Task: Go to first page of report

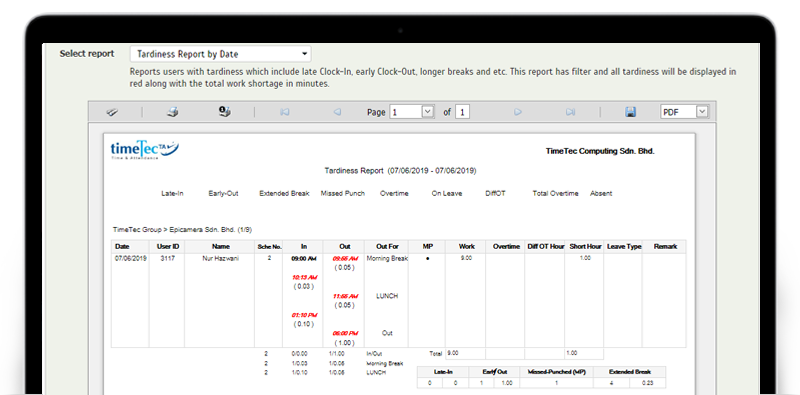Action: 285,112
